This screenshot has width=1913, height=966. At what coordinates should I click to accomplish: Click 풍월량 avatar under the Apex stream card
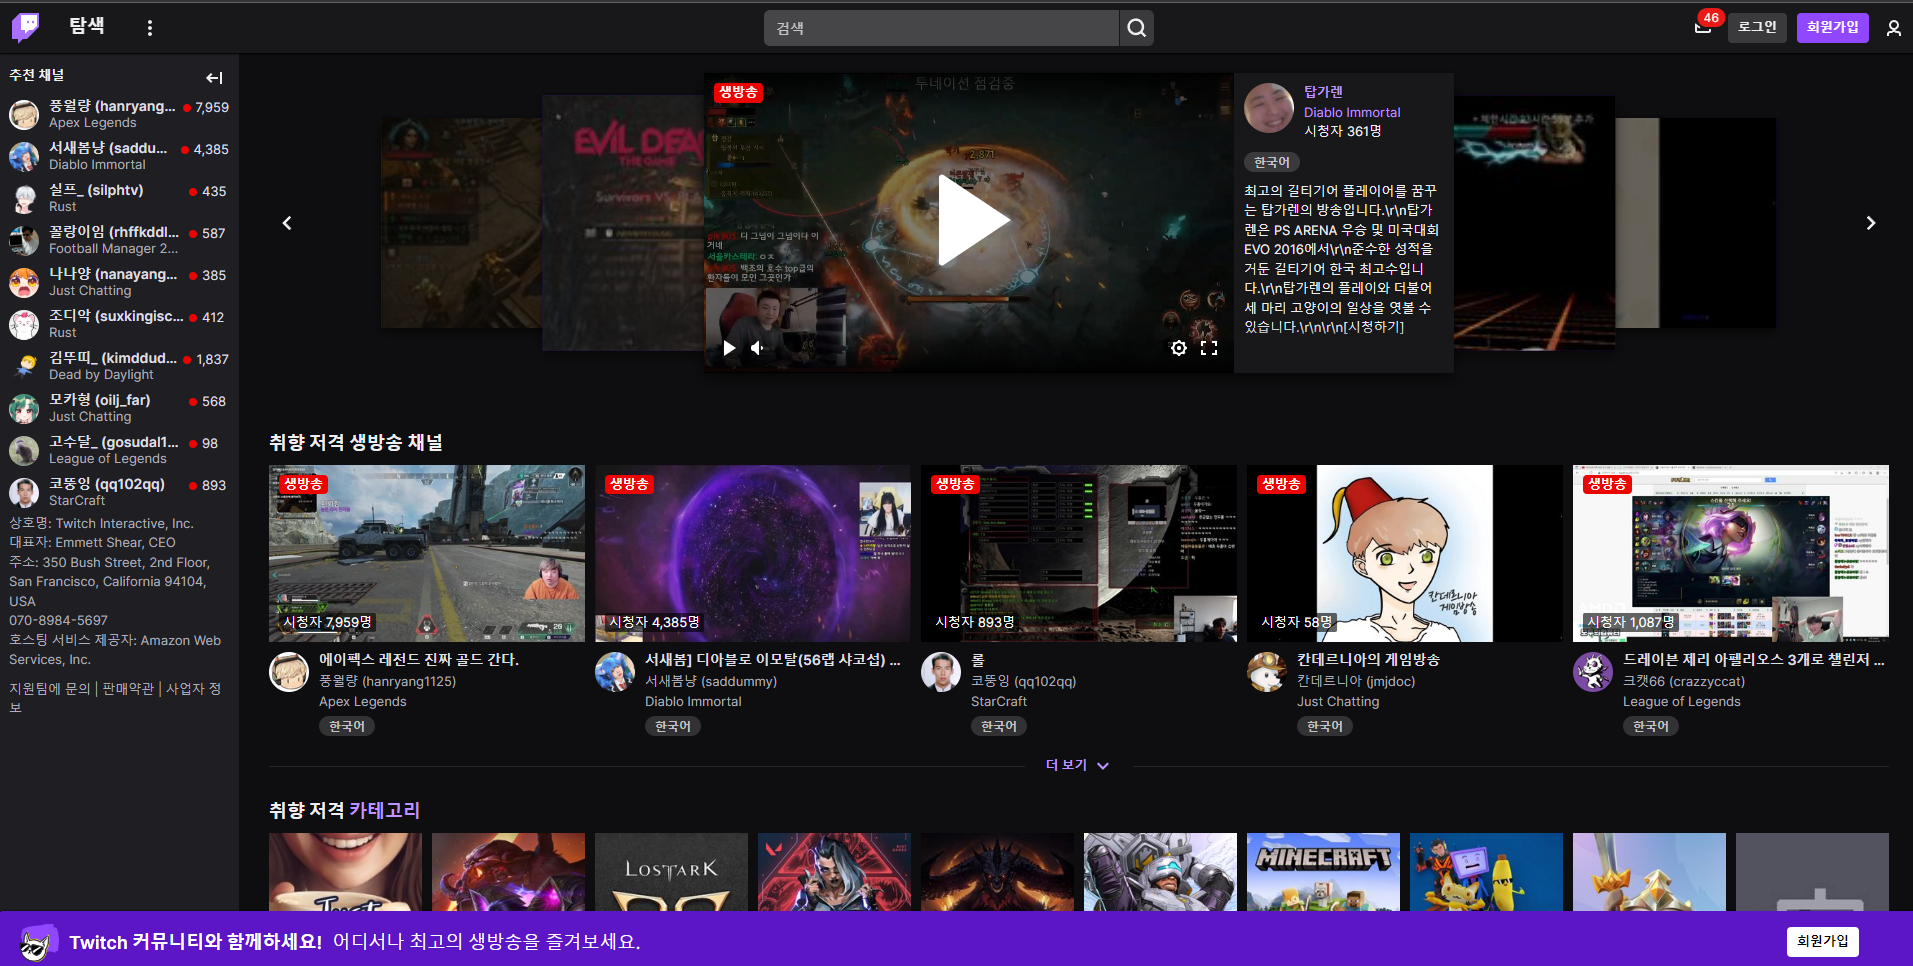(289, 672)
